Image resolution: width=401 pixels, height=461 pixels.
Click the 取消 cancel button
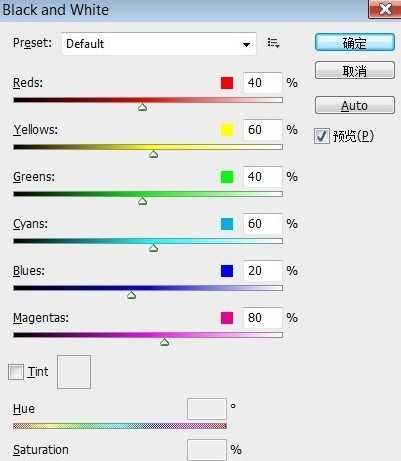(x=355, y=70)
